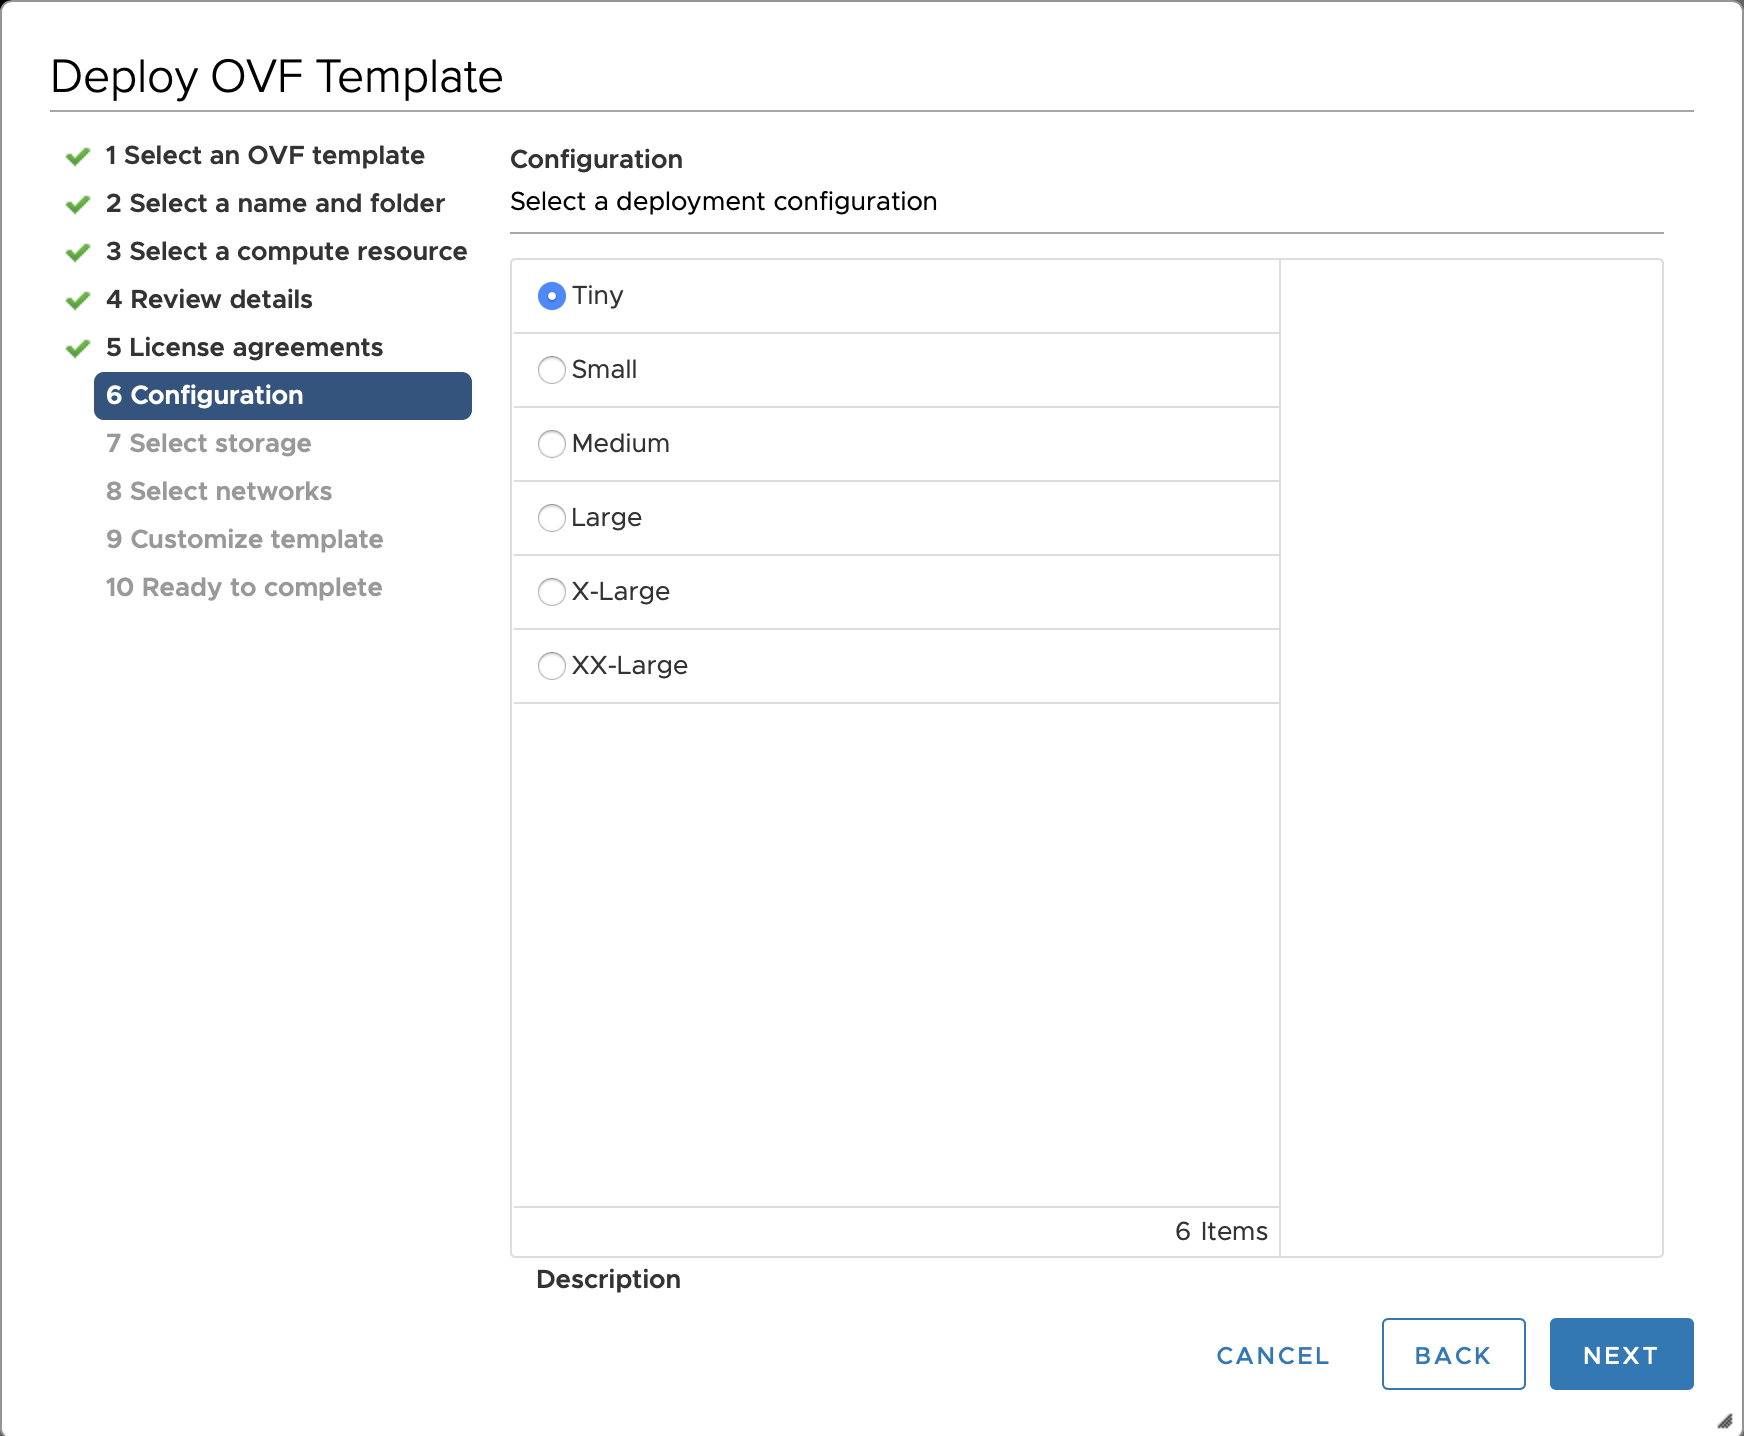Open step 4 Review details

(209, 299)
